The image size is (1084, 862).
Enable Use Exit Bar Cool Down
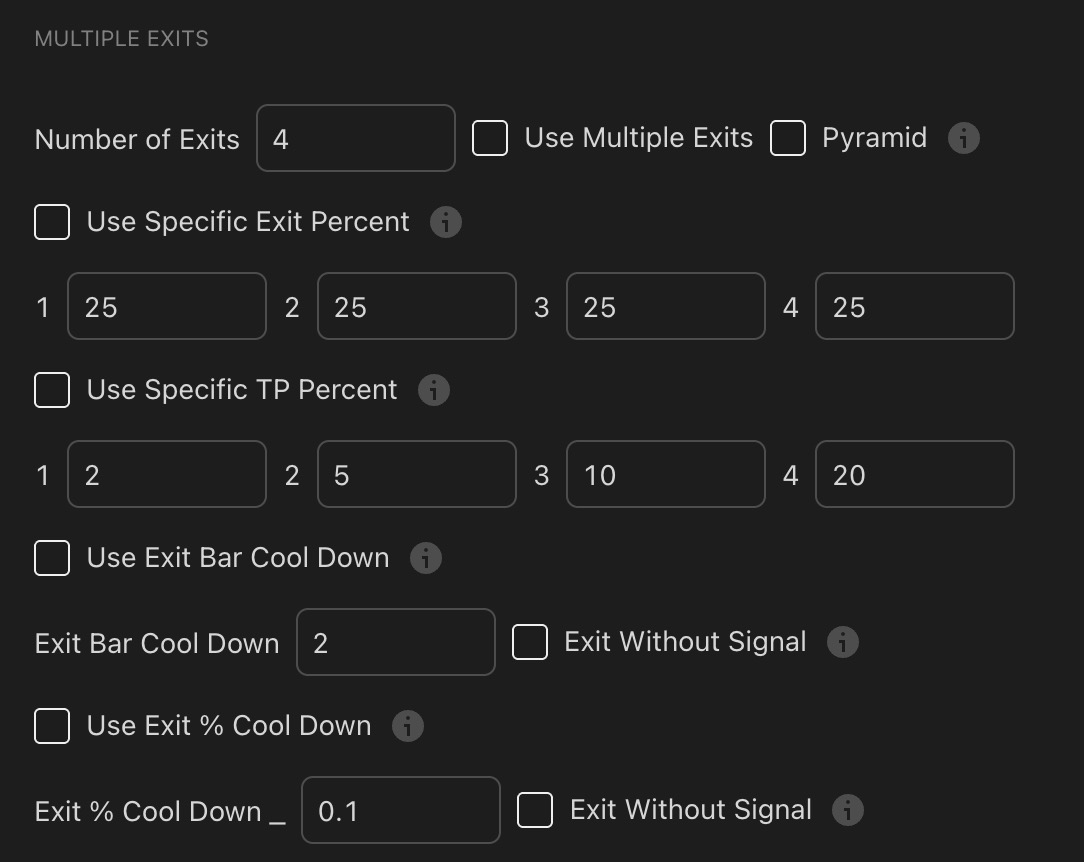coord(51,558)
